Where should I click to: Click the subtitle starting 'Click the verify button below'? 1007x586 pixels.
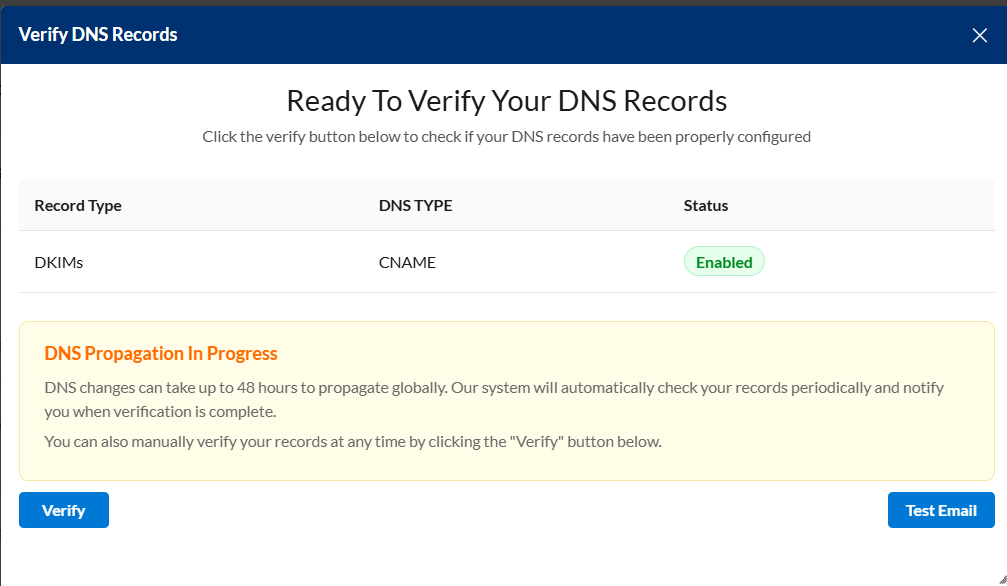coord(506,136)
